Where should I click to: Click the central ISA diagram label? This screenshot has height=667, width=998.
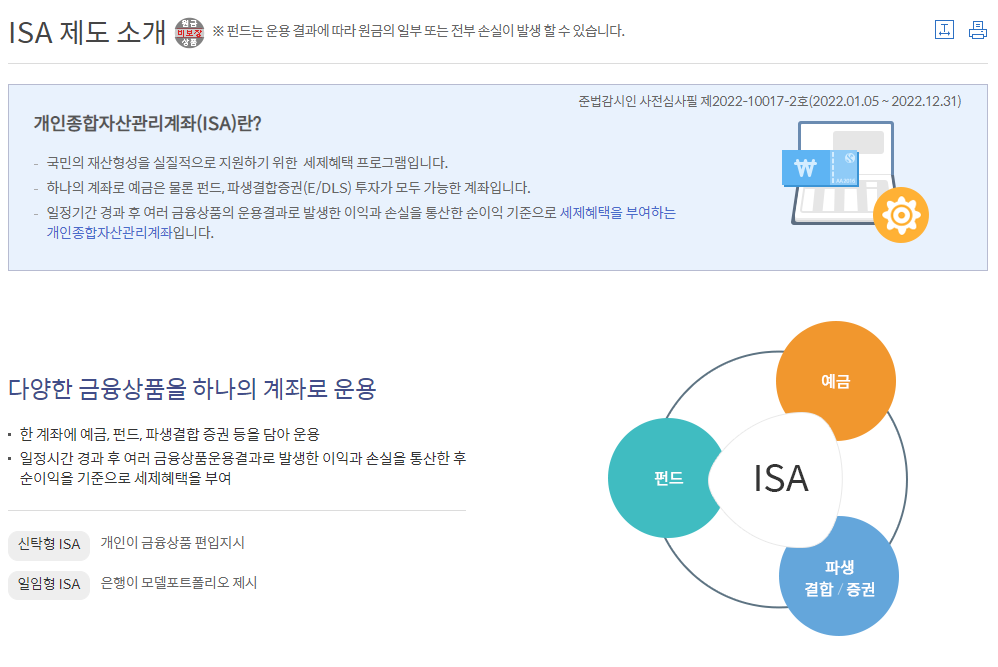(781, 479)
